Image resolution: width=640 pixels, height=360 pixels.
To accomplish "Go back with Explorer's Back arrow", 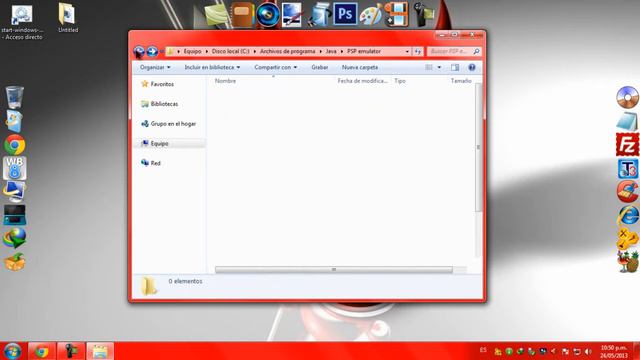I will pos(139,51).
